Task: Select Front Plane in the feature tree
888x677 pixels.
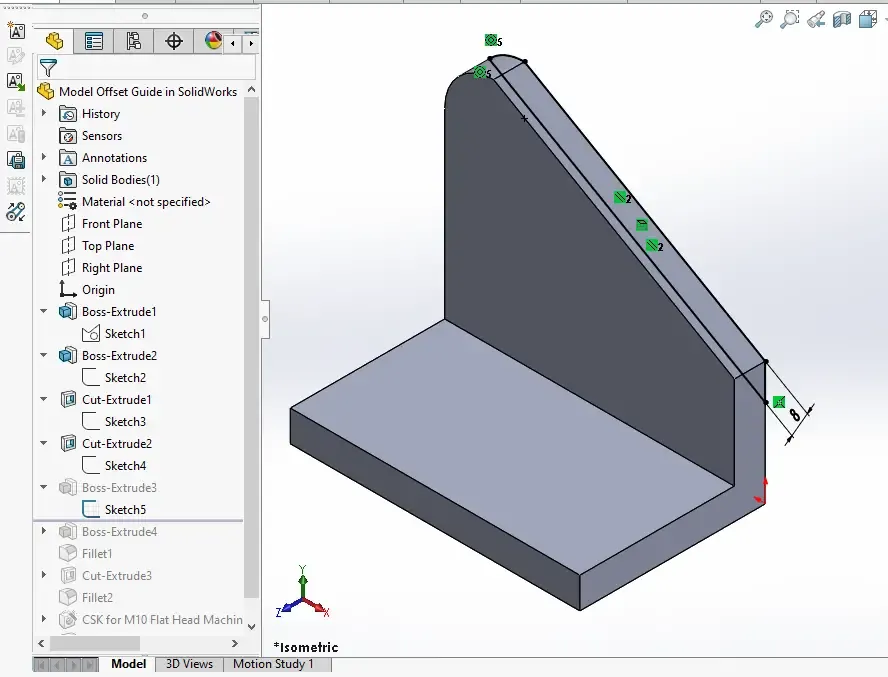Action: coord(112,224)
